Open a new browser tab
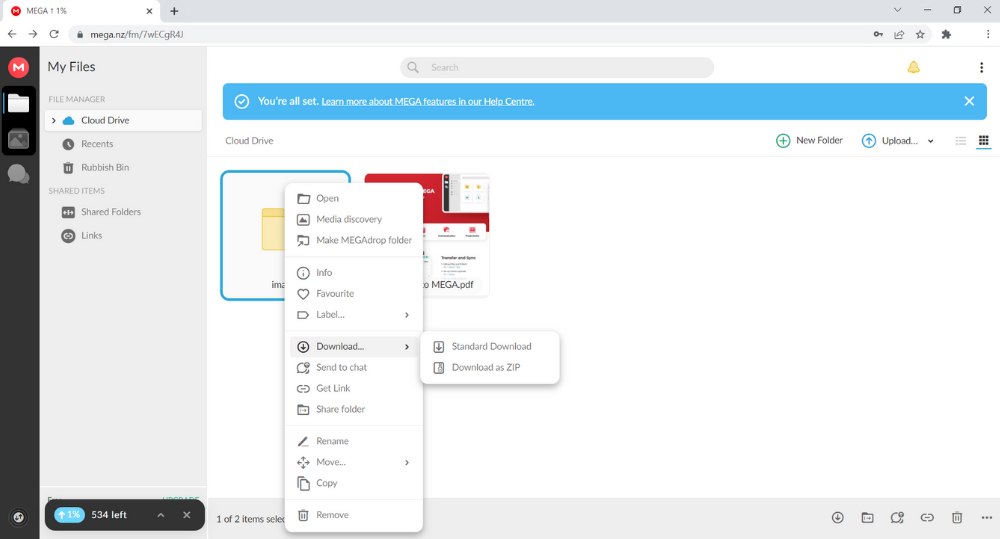Screen dimensions: 1000x539 [x=174, y=11]
